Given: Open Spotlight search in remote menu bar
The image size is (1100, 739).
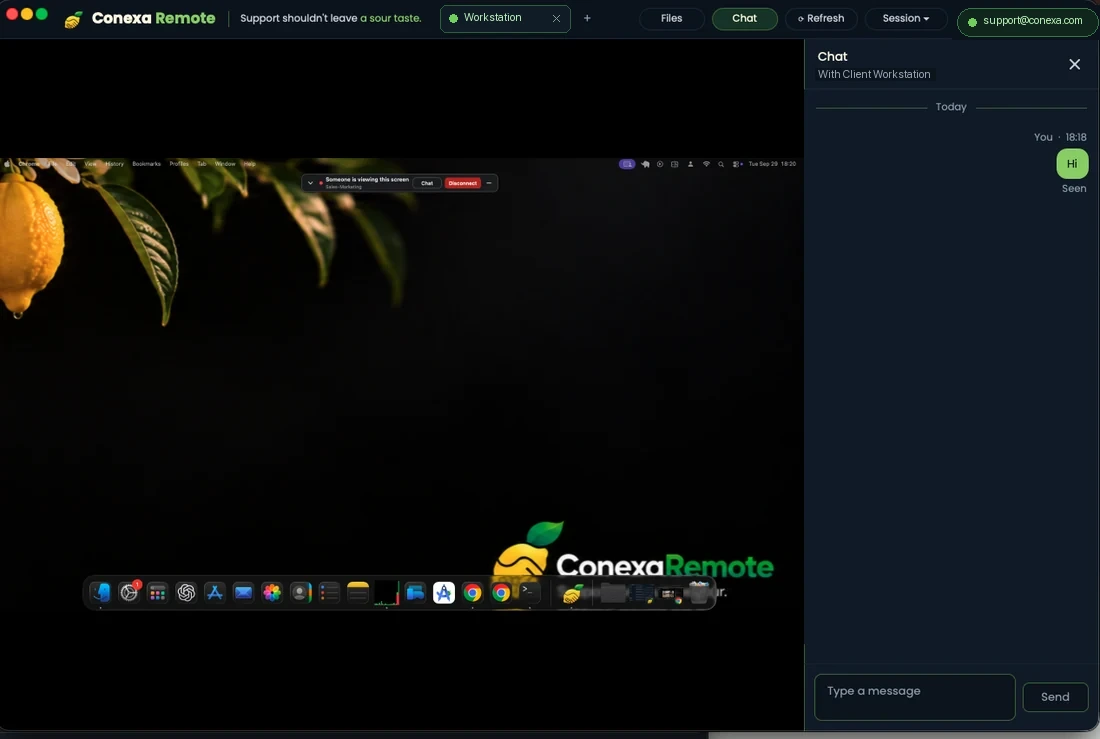Looking at the screenshot, I should point(720,164).
